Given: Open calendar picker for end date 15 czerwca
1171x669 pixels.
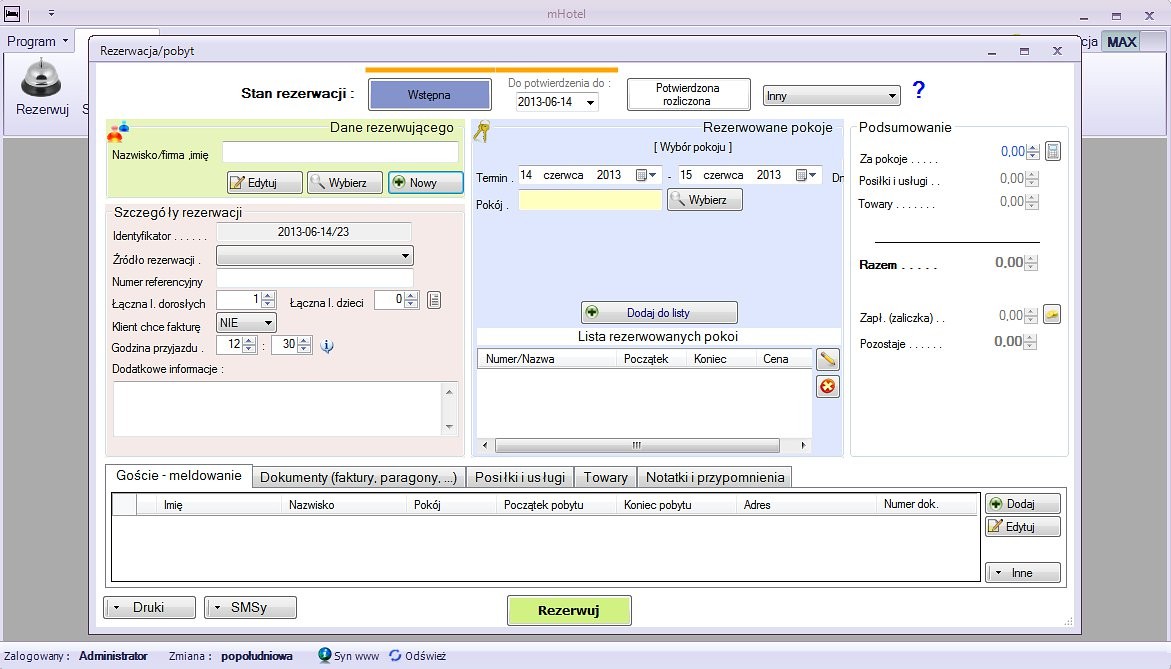Looking at the screenshot, I should click(806, 175).
